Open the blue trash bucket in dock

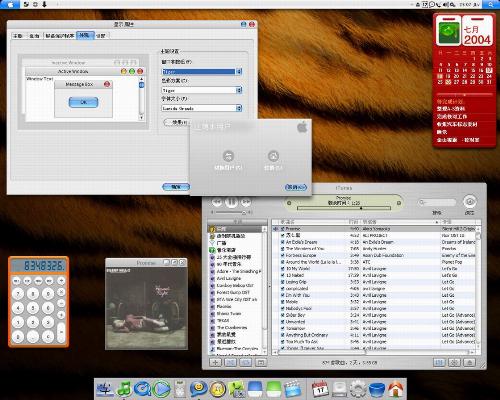[x=376, y=389]
